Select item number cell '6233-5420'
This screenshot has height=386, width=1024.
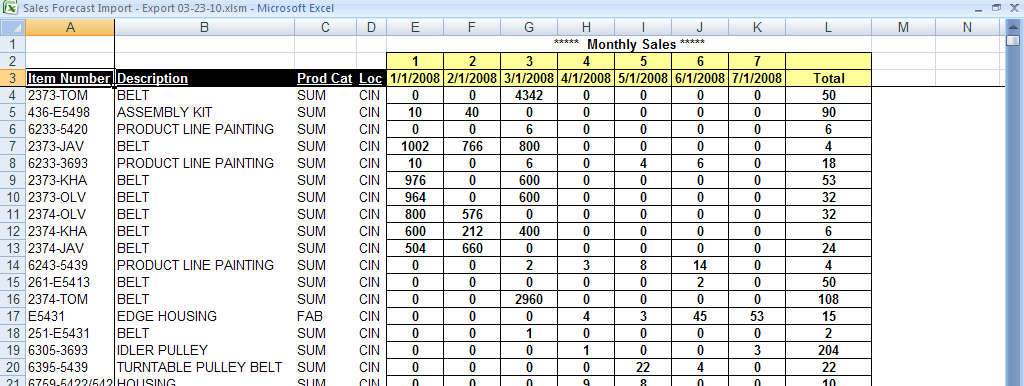click(70, 129)
